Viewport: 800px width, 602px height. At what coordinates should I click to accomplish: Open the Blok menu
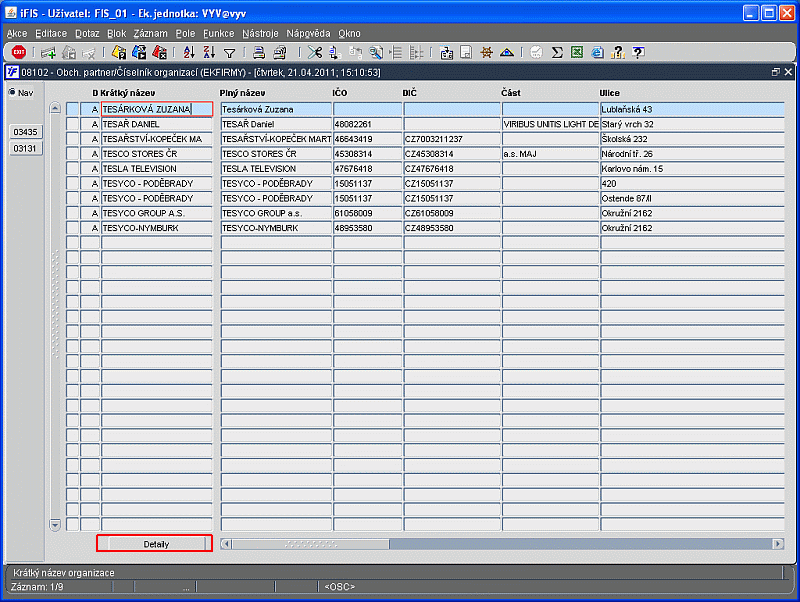[x=117, y=34]
